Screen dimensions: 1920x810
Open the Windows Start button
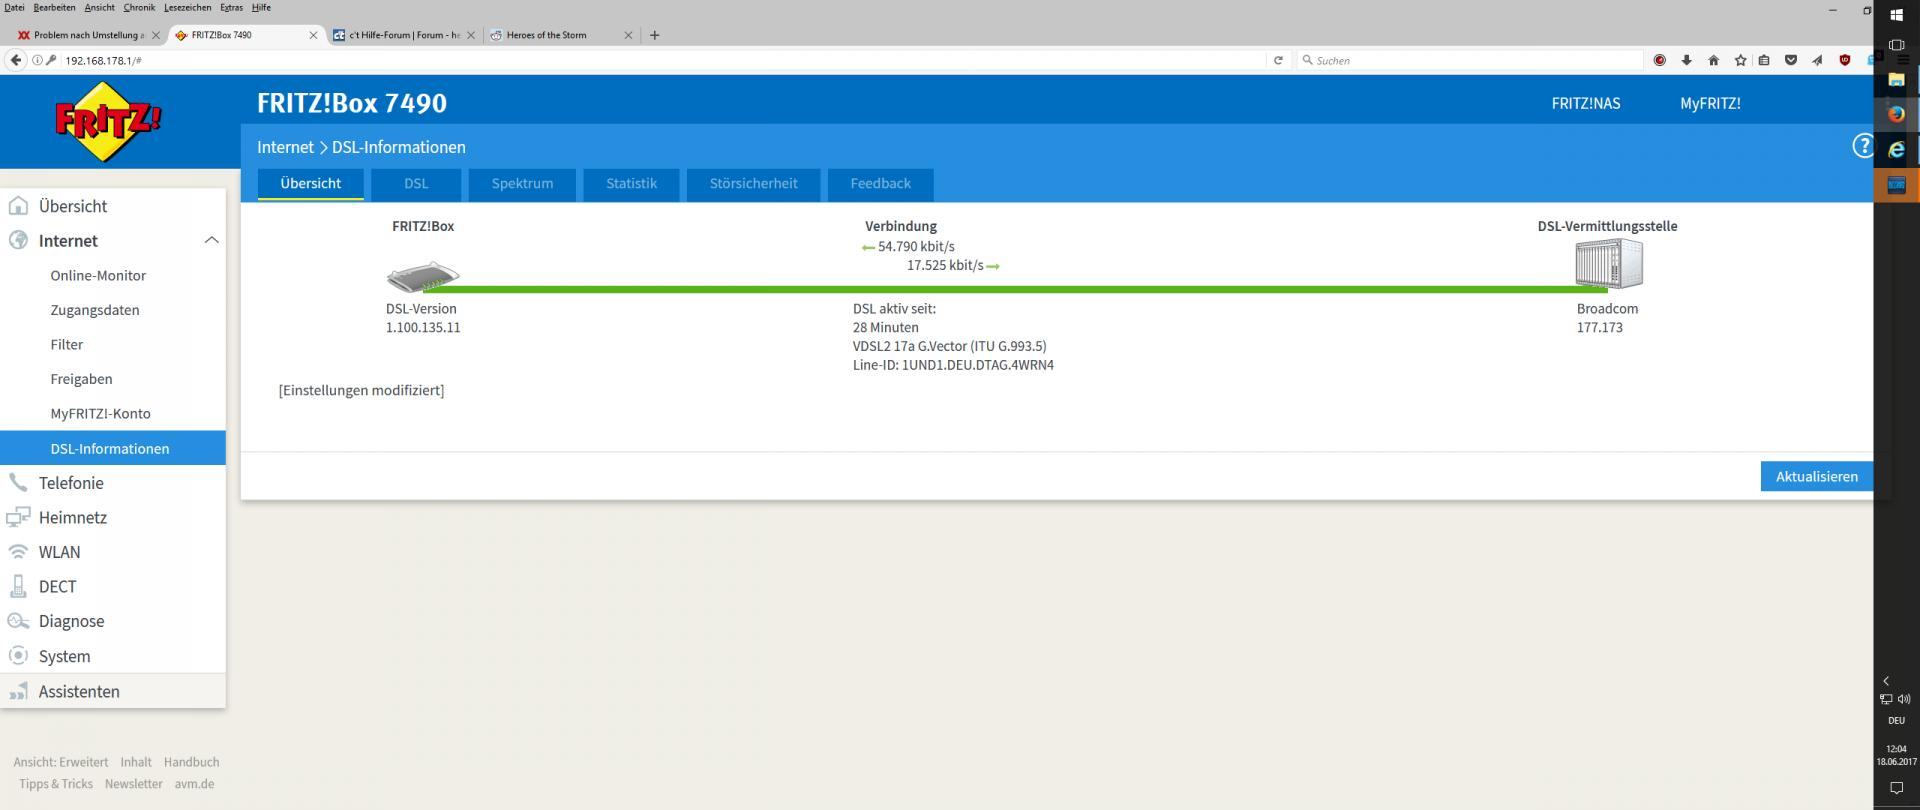tap(1896, 14)
